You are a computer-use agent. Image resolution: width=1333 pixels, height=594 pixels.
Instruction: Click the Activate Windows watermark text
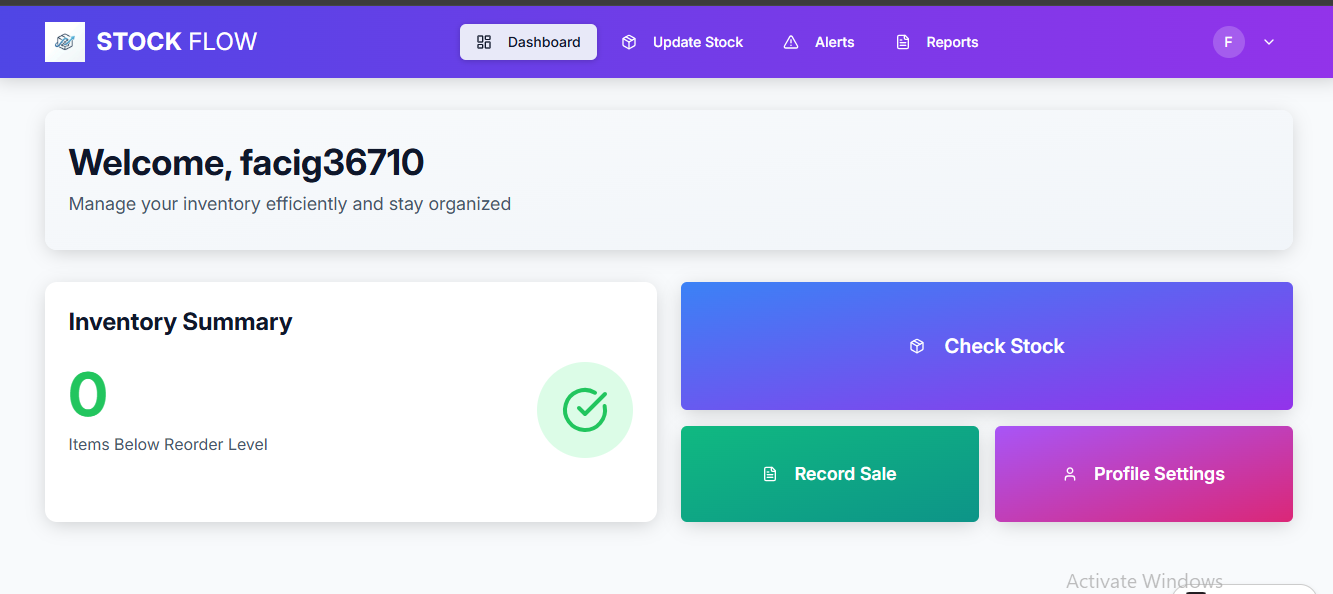[1143, 580]
